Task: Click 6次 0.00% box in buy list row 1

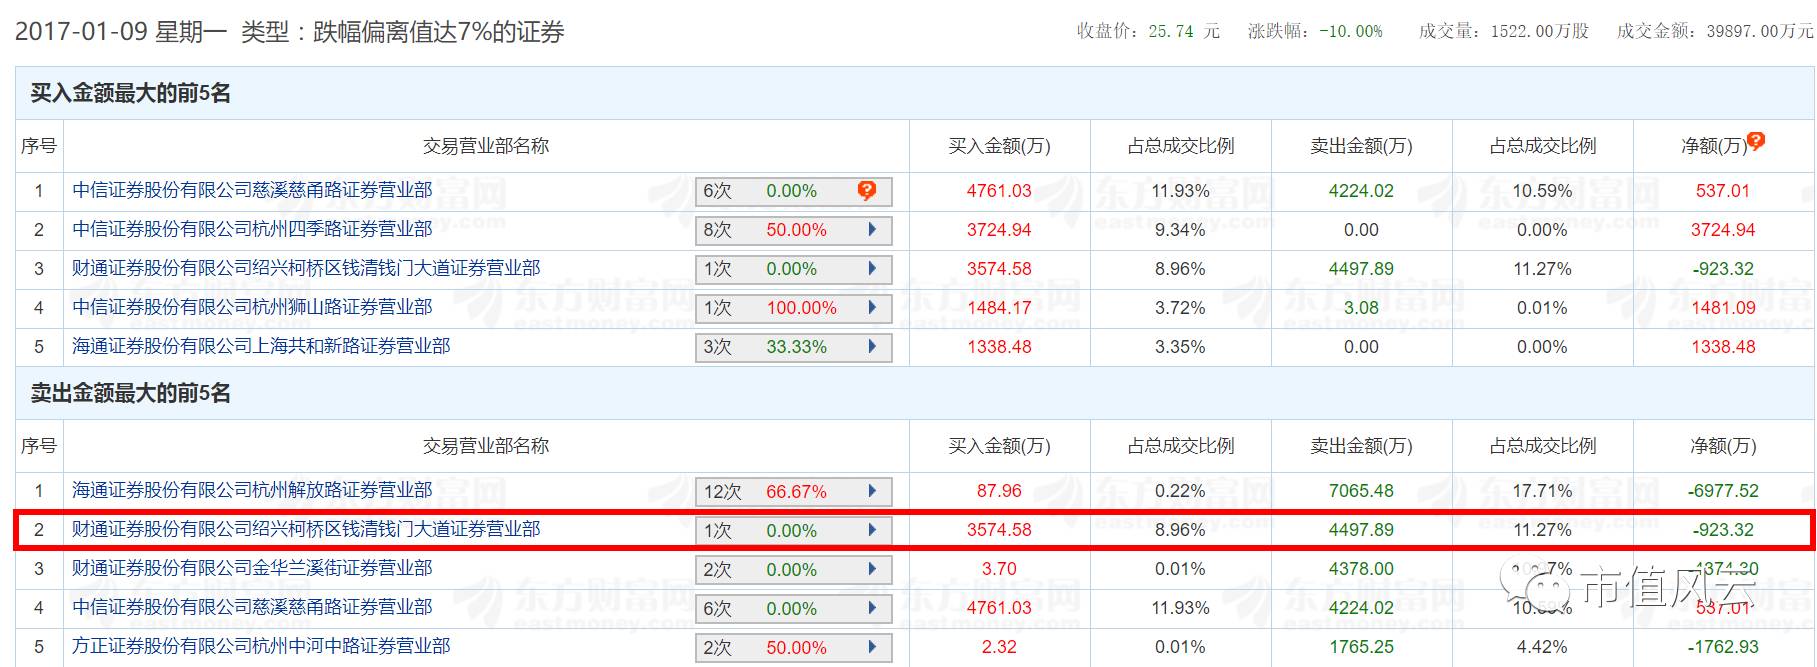Action: [794, 191]
